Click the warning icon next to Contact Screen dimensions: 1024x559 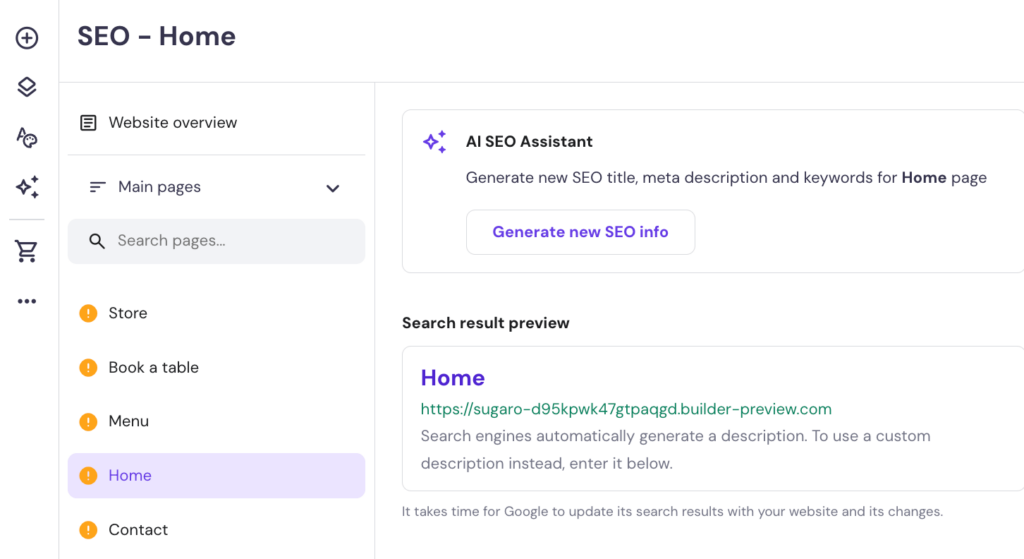(88, 530)
